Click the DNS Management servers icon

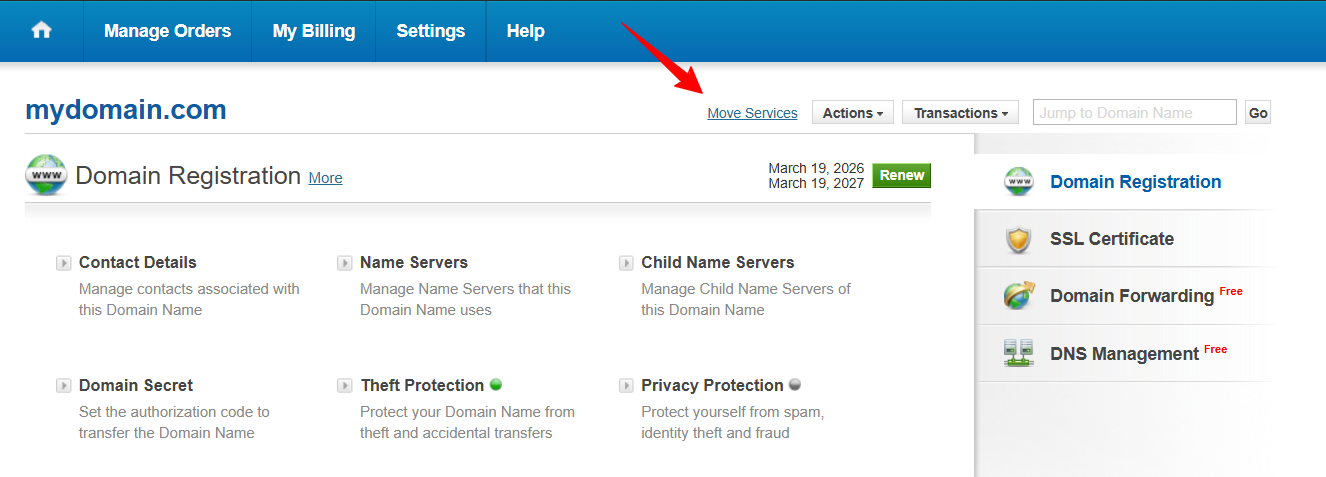pos(1019,353)
